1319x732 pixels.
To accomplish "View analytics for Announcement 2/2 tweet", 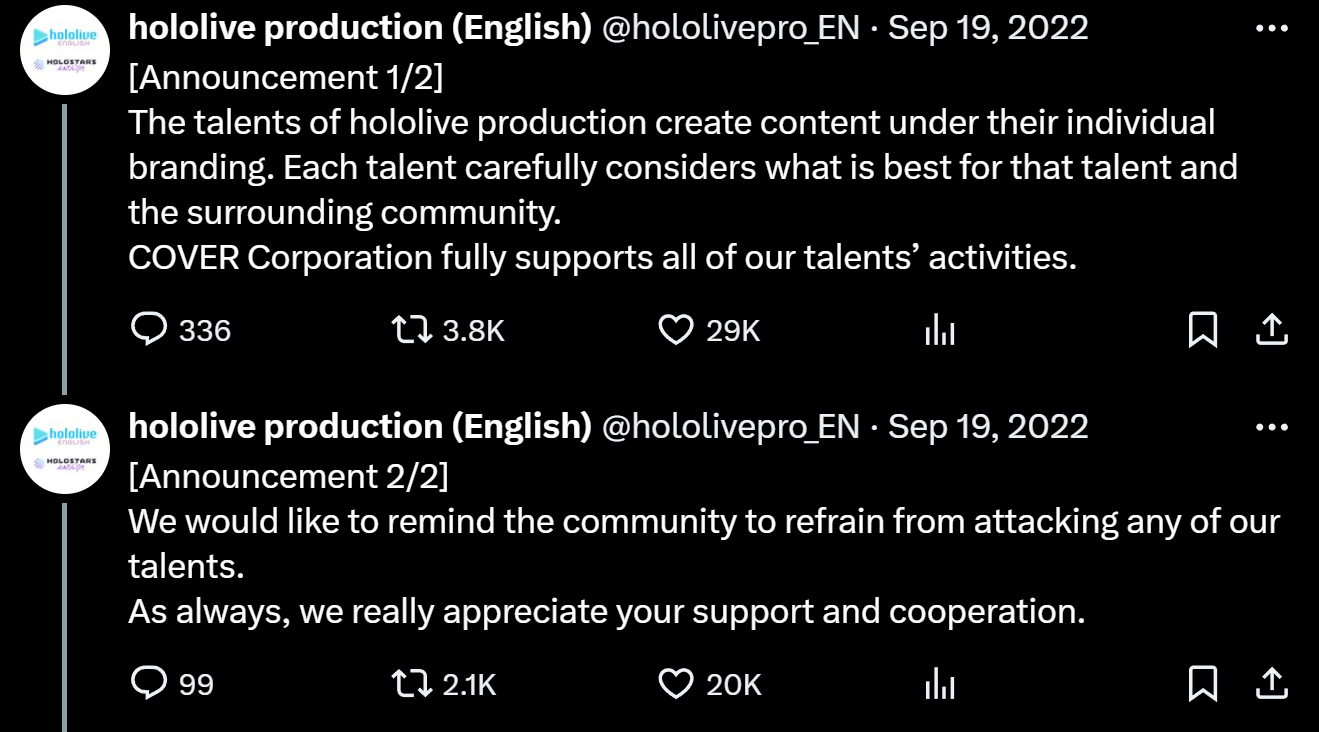I will (x=940, y=684).
